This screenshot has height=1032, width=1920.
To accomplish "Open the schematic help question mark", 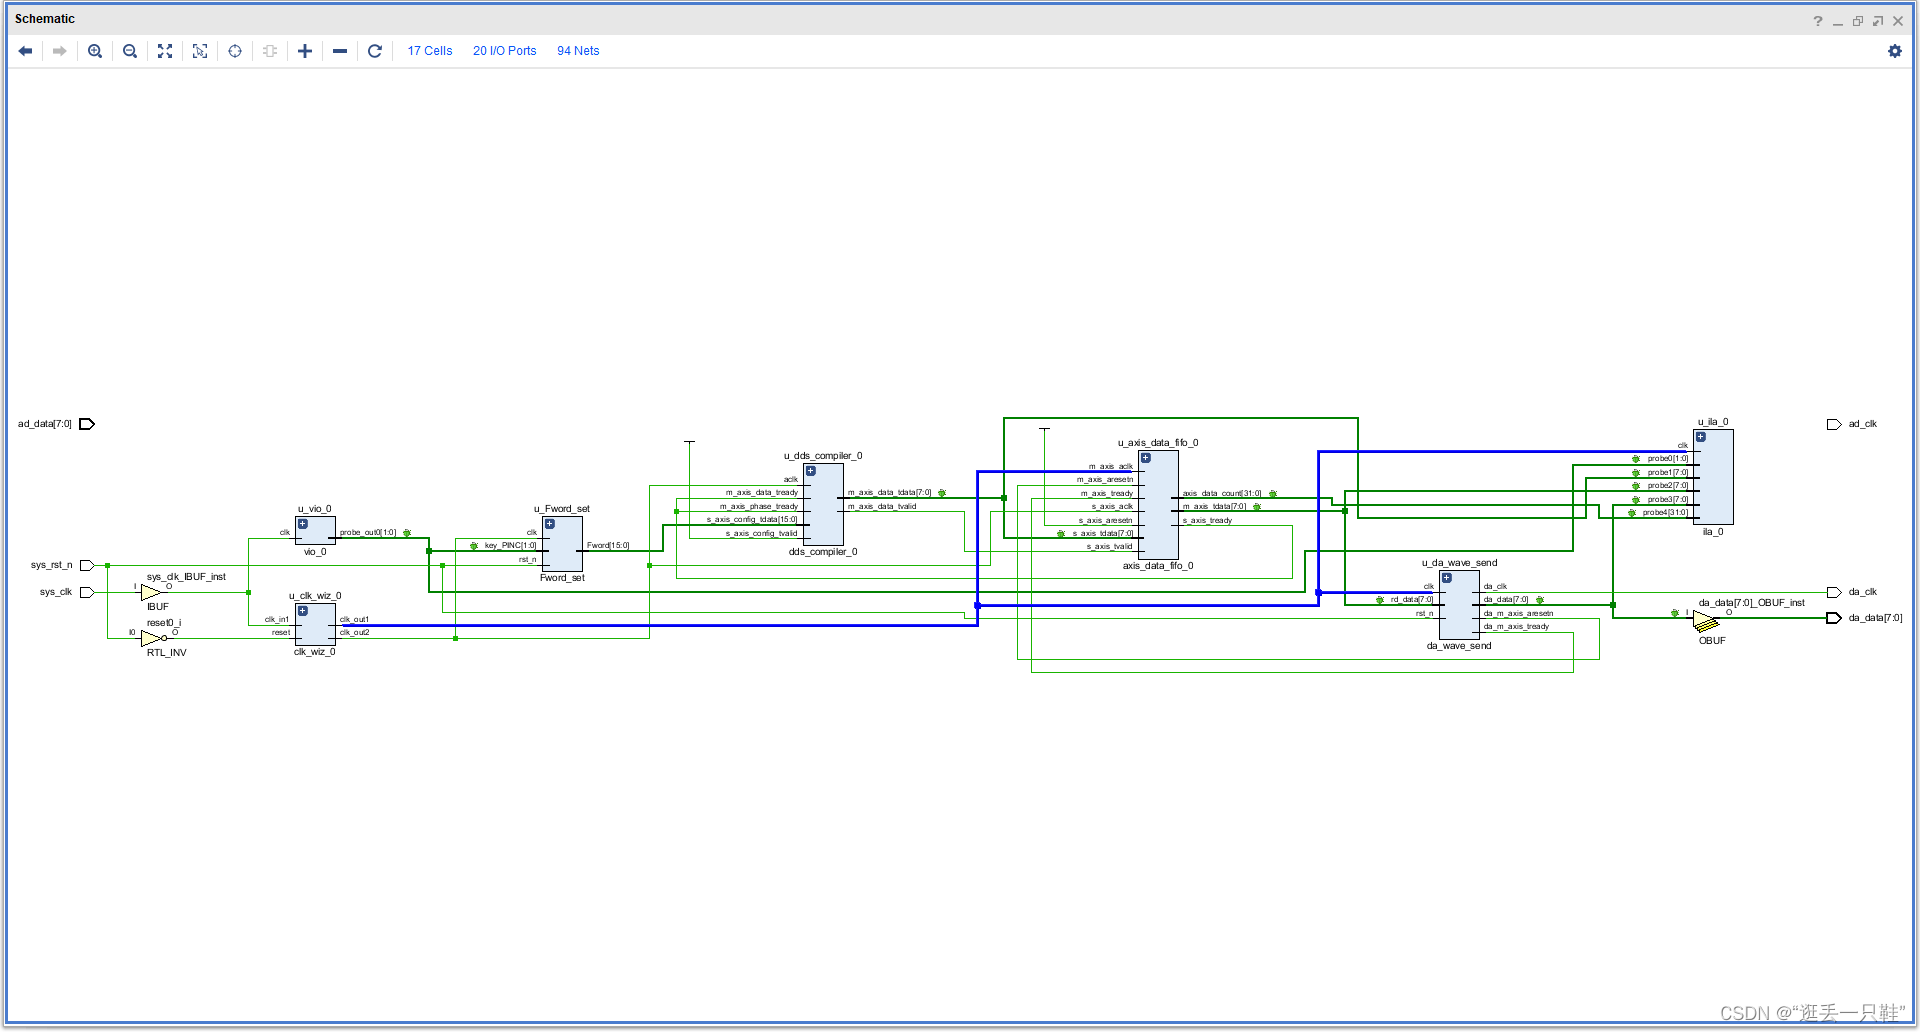I will tap(1818, 21).
